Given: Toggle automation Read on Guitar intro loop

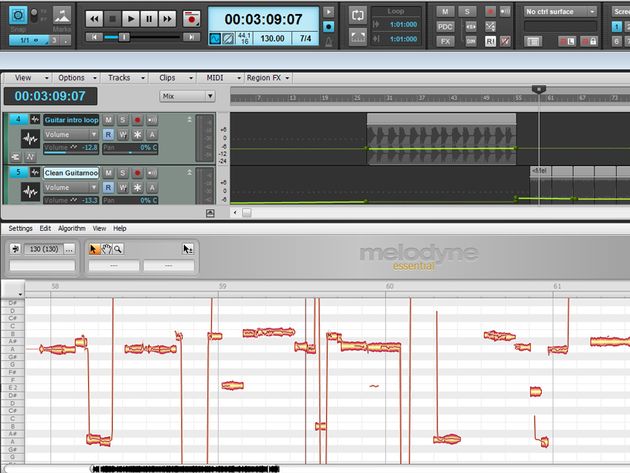Looking at the screenshot, I should click(108, 134).
